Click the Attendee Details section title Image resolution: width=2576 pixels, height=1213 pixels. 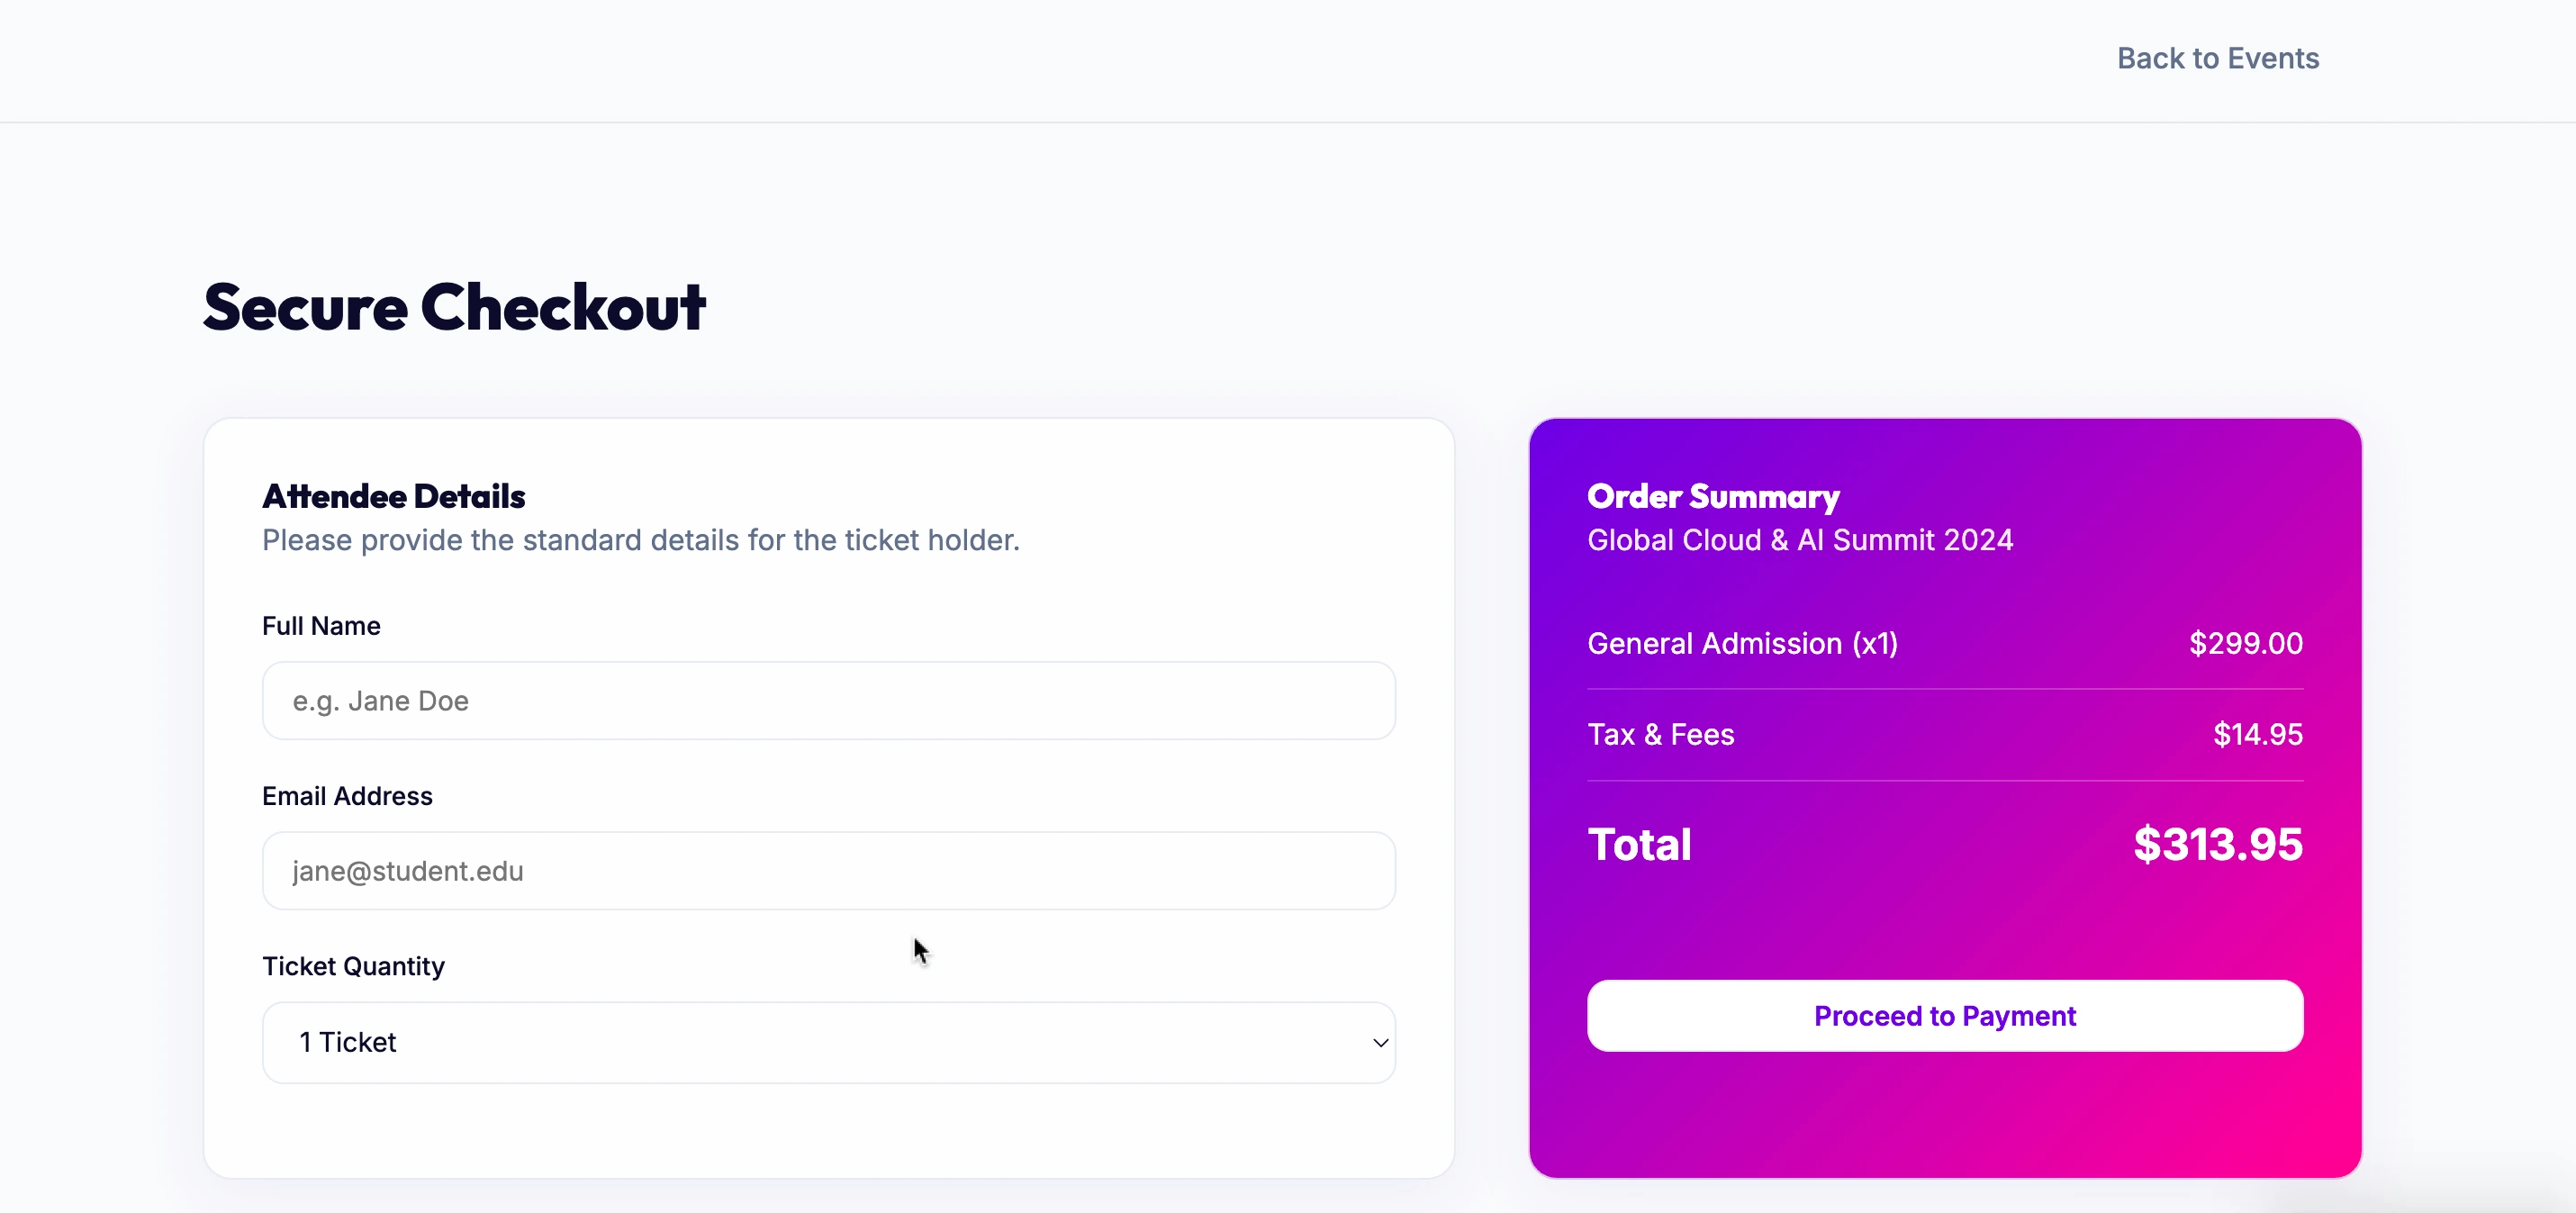[393, 496]
